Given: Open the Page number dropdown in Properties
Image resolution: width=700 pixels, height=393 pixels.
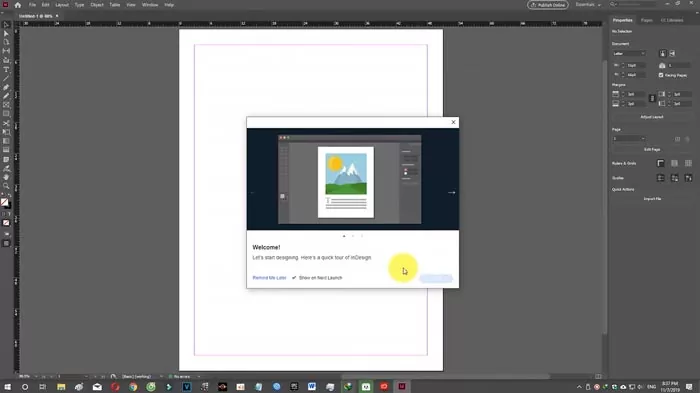Looking at the screenshot, I should coord(629,139).
